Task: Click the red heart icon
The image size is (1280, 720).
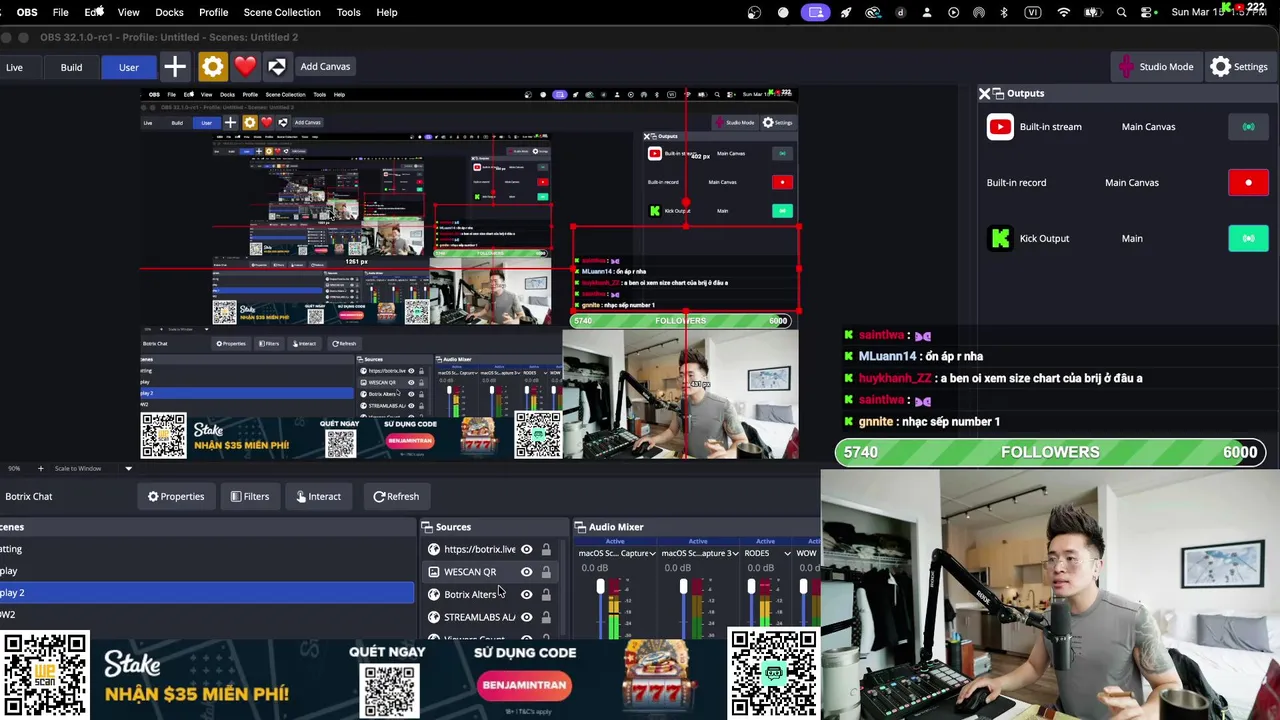Action: point(245,67)
